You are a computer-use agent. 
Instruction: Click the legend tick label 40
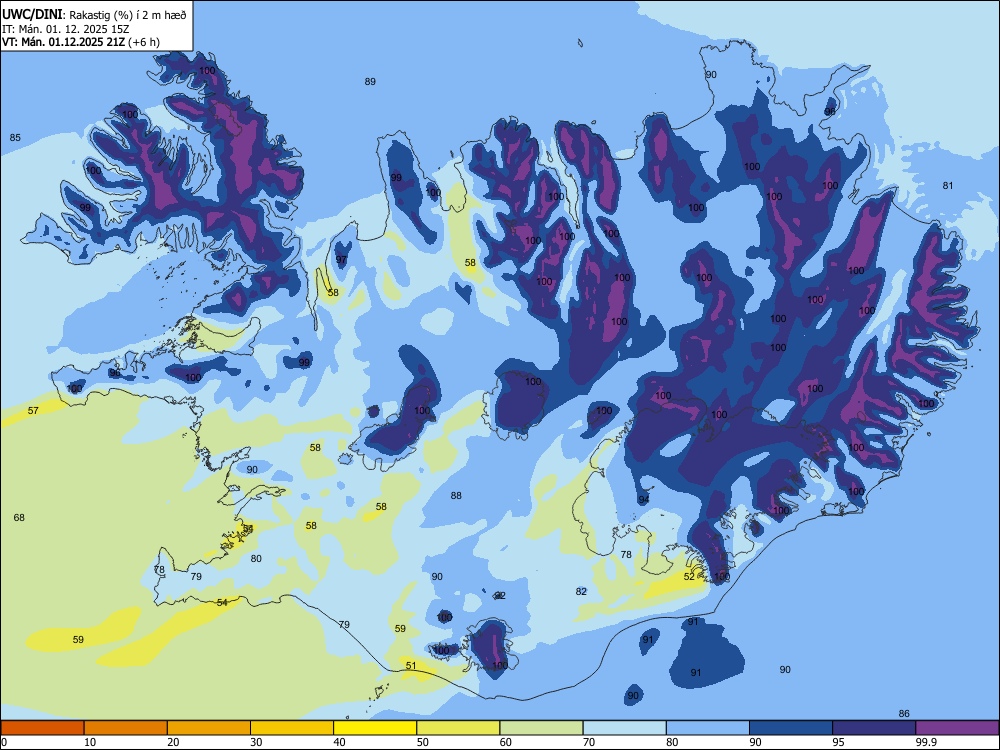(339, 742)
